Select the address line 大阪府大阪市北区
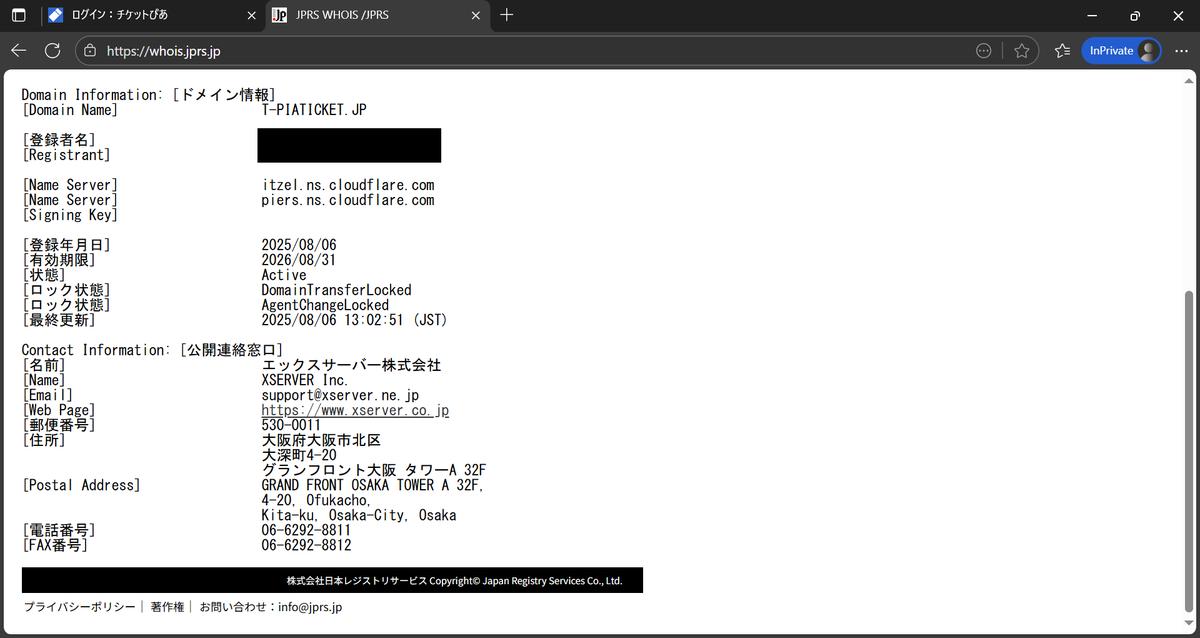The height and width of the screenshot is (638, 1200). (x=321, y=440)
